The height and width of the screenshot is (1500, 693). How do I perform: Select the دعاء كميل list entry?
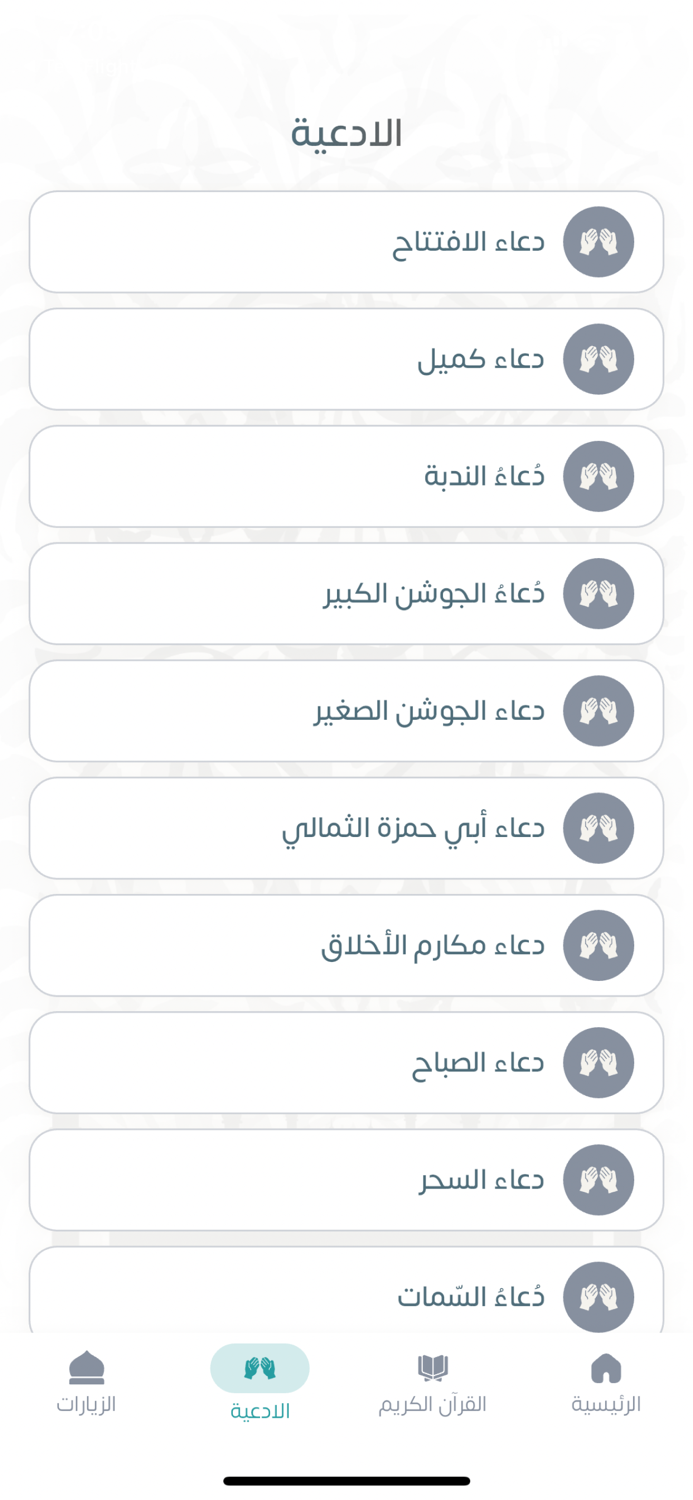coord(346,358)
